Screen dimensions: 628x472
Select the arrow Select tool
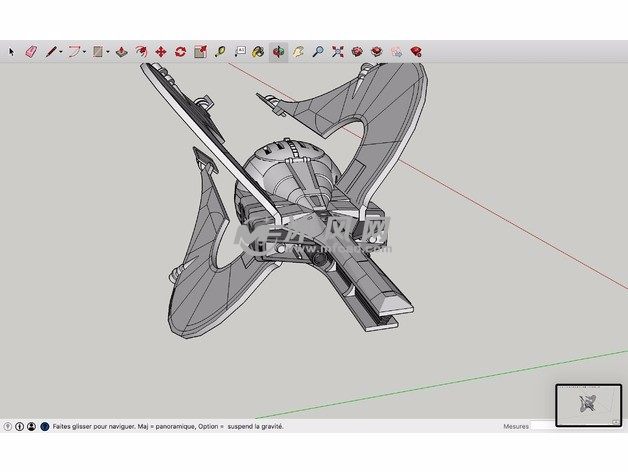(12, 51)
